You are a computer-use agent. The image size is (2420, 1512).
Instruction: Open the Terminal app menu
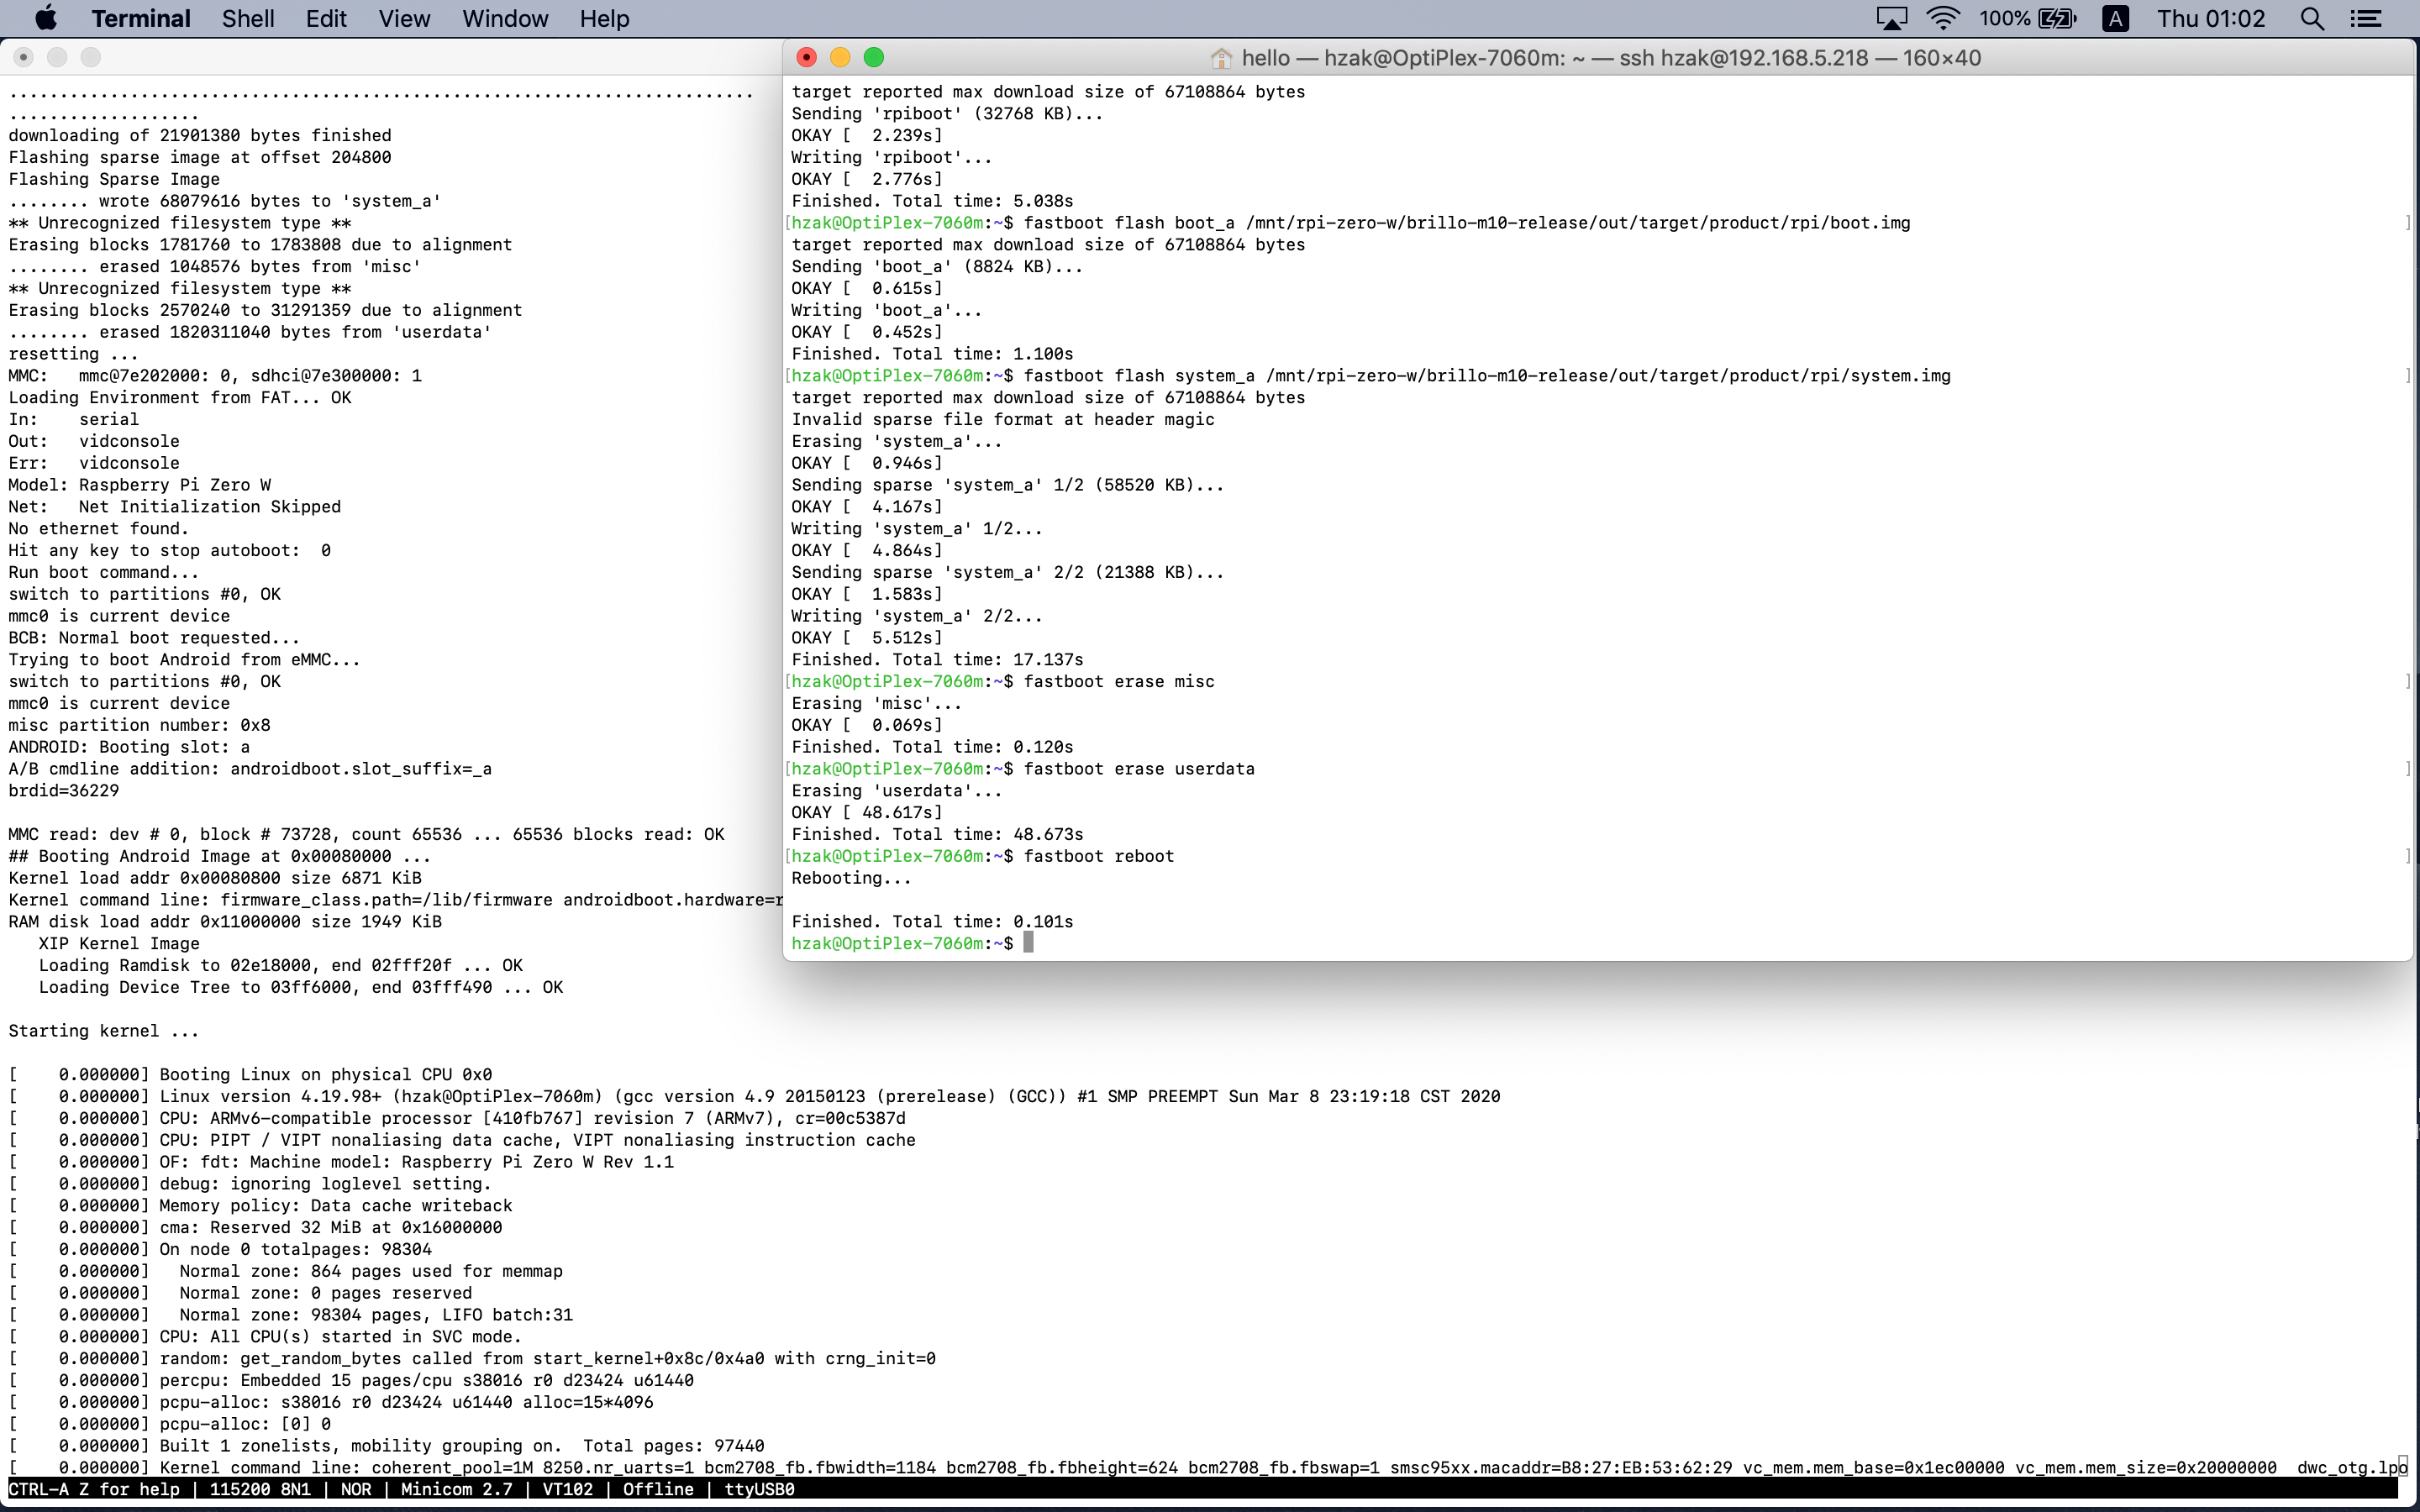click(140, 18)
